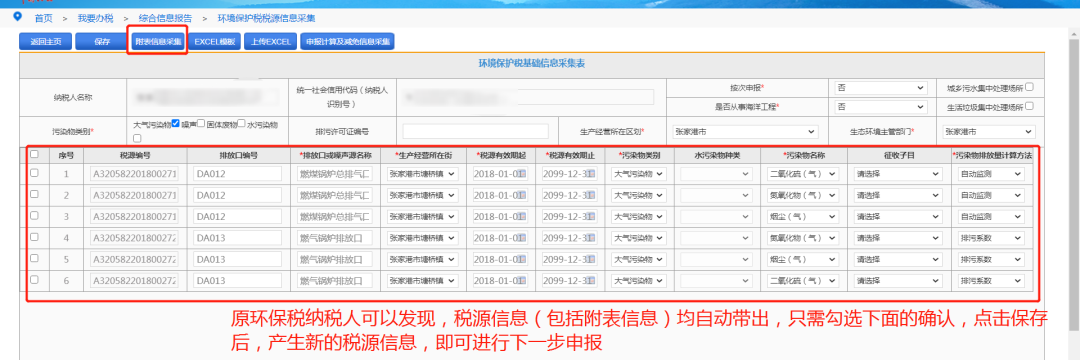Click row 3 税源有效期起 date field
Viewport: 1080px width, 360px height.
[500, 217]
